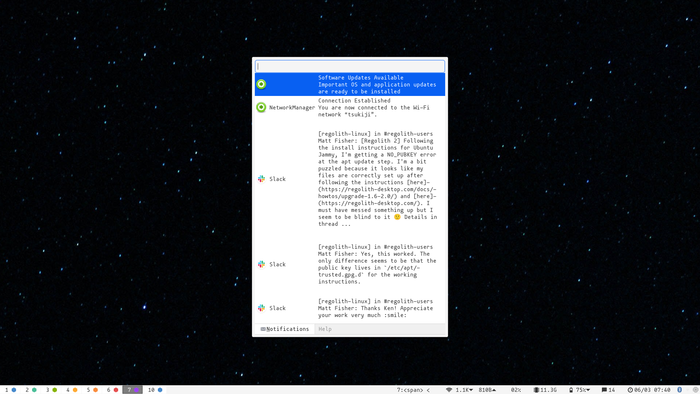This screenshot has width=700, height=394.
Task: Switch to workspace 3 in the bar
Action: click(51, 390)
